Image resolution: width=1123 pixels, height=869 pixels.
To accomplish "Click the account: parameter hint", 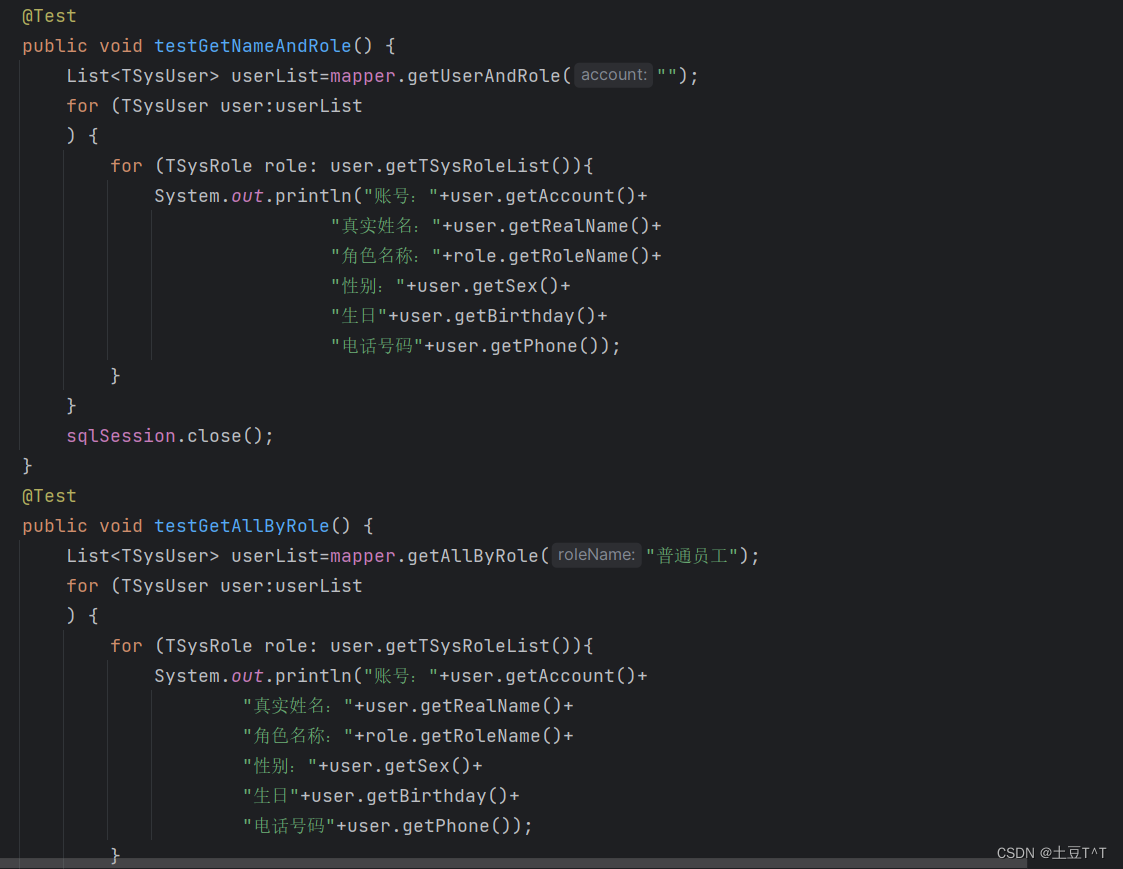I will 612,75.
